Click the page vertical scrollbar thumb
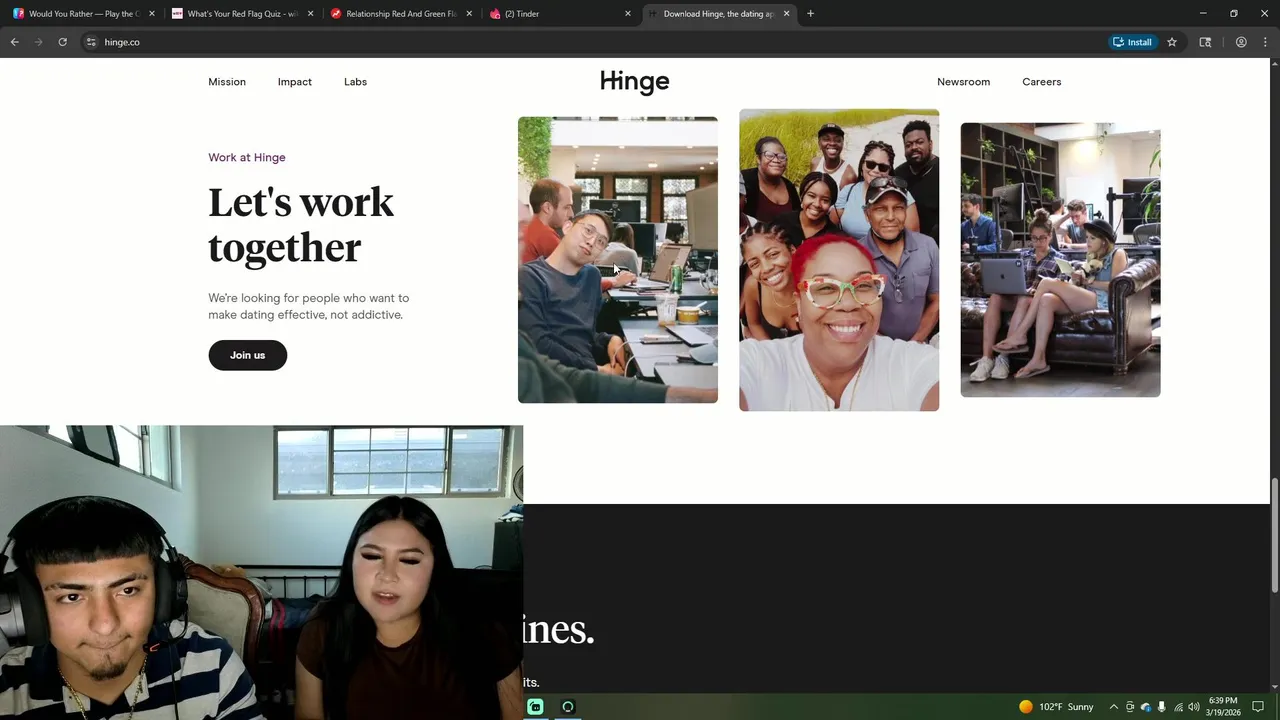Viewport: 1280px width, 720px height. (x=1274, y=536)
